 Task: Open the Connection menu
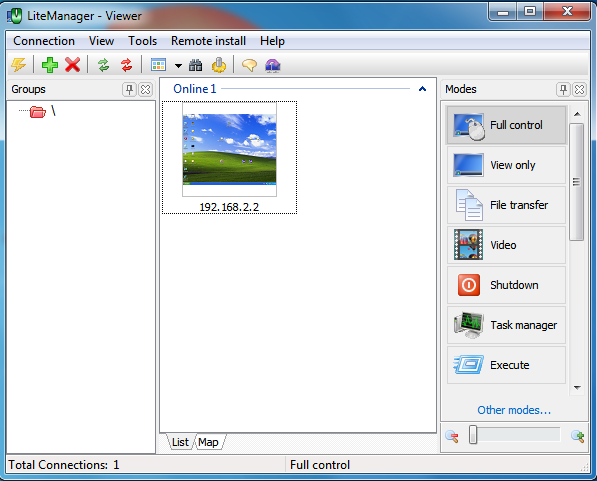pyautogui.click(x=44, y=41)
